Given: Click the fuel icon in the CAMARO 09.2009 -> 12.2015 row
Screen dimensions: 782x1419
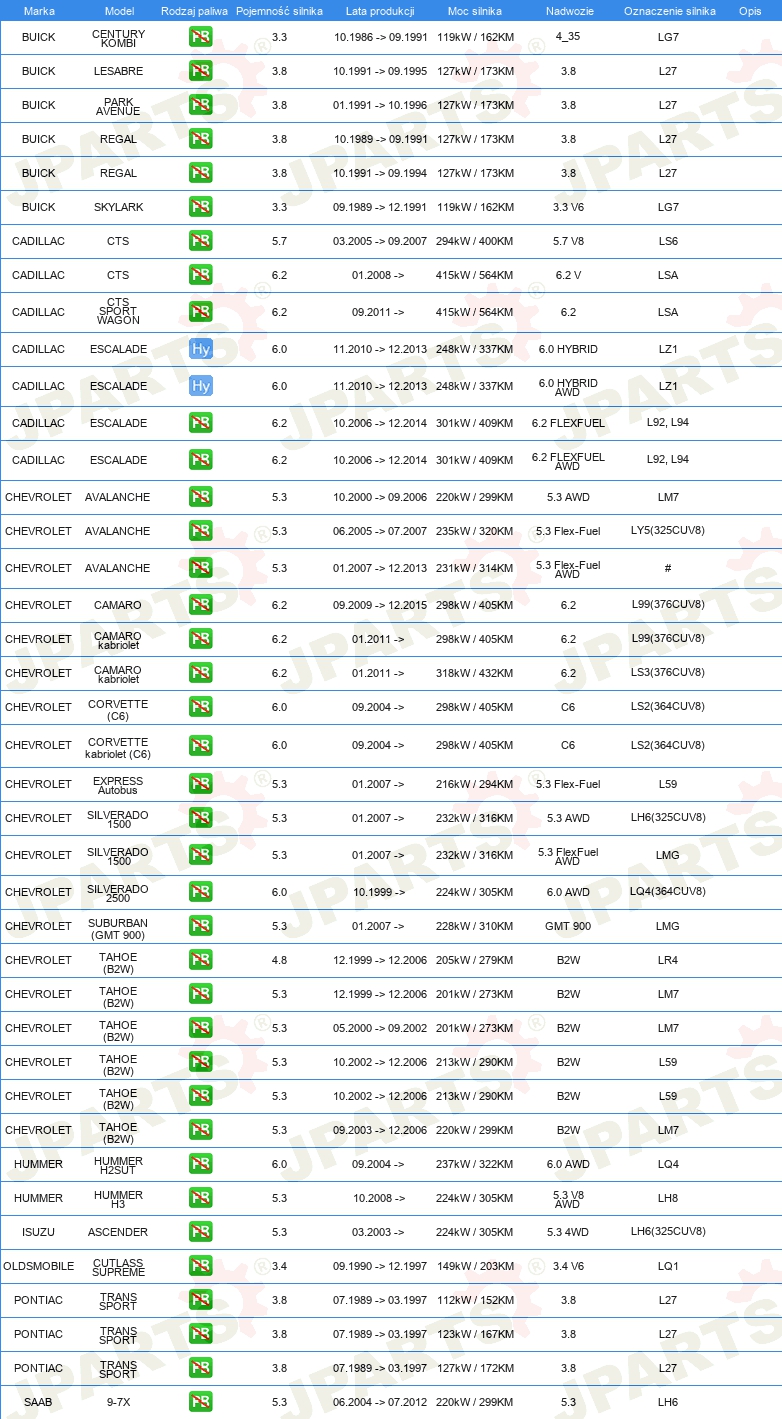Looking at the screenshot, I should coord(201,605).
